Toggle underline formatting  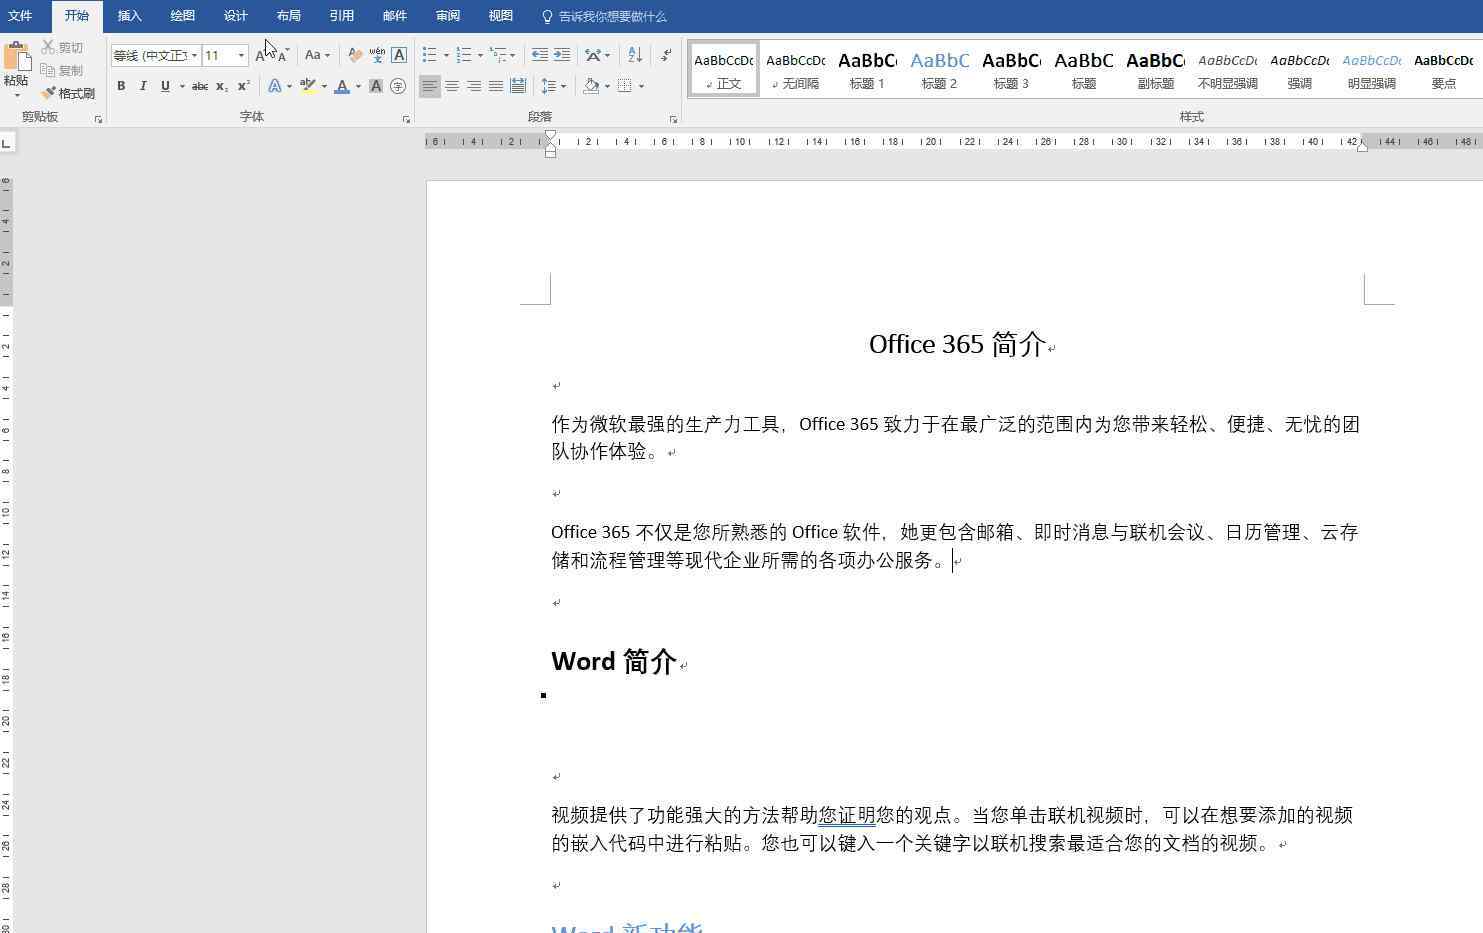165,86
